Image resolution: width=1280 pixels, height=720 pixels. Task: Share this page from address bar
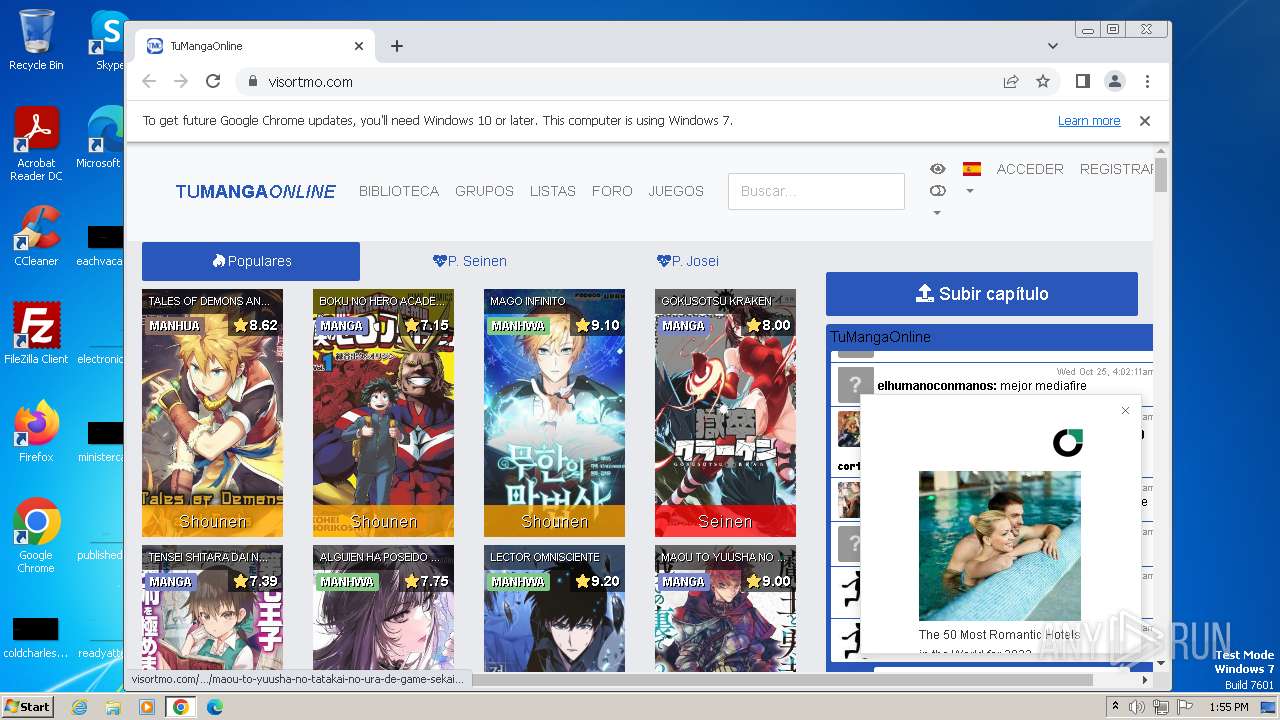[x=1011, y=82]
